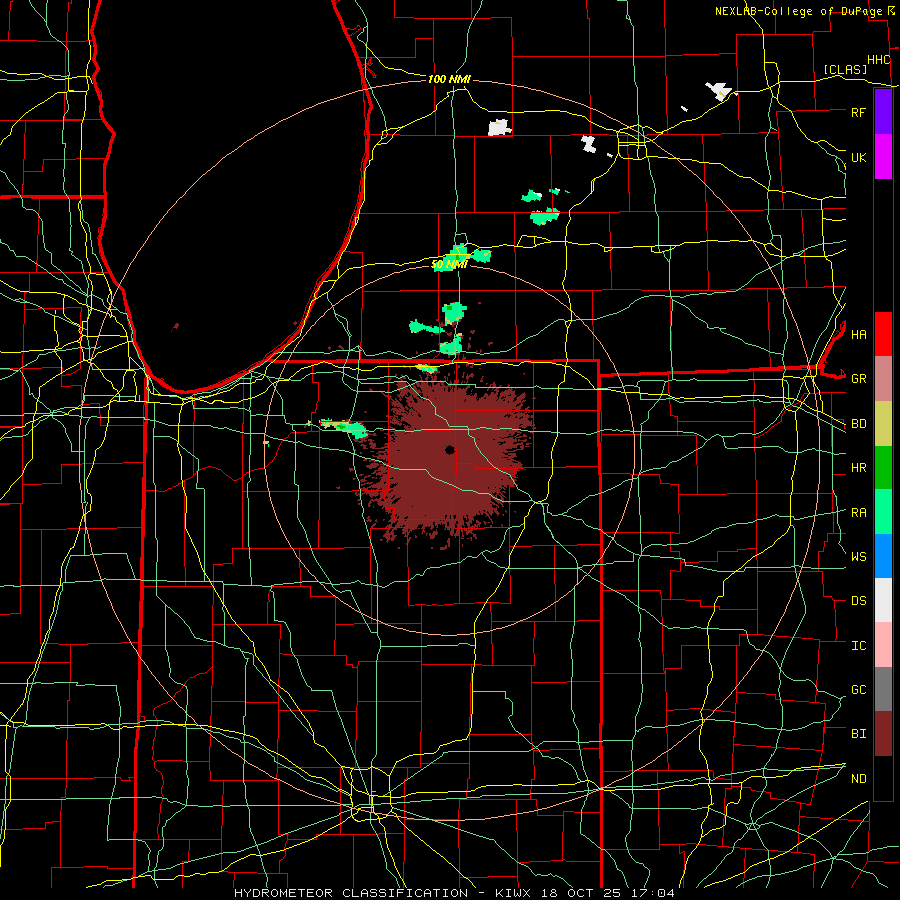Click the UK magenta legend swatch
This screenshot has width=900, height=900.
(x=883, y=157)
